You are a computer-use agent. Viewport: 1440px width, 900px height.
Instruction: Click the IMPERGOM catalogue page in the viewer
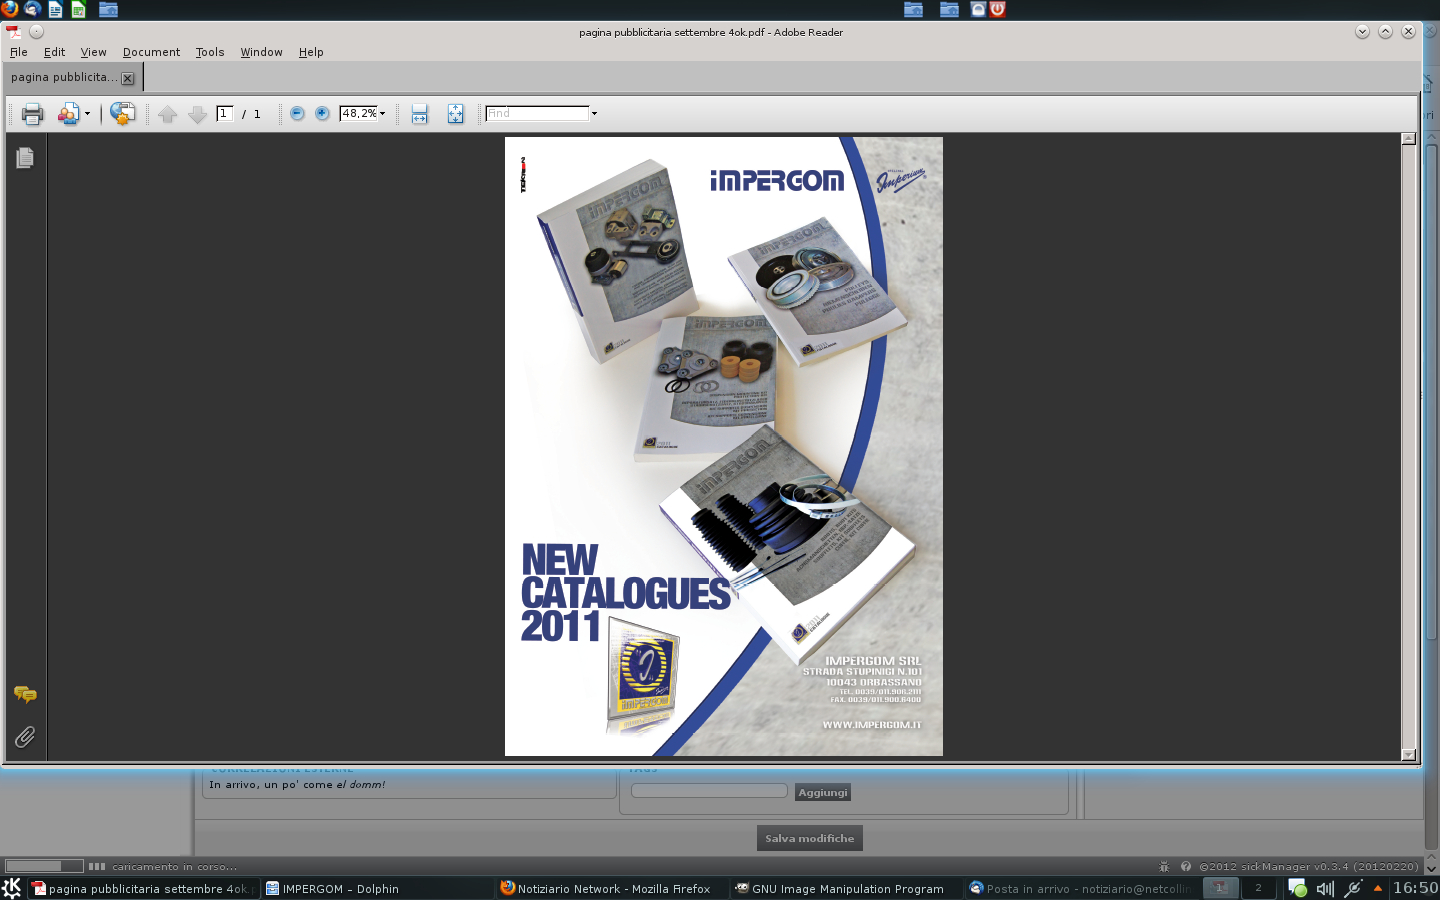724,446
